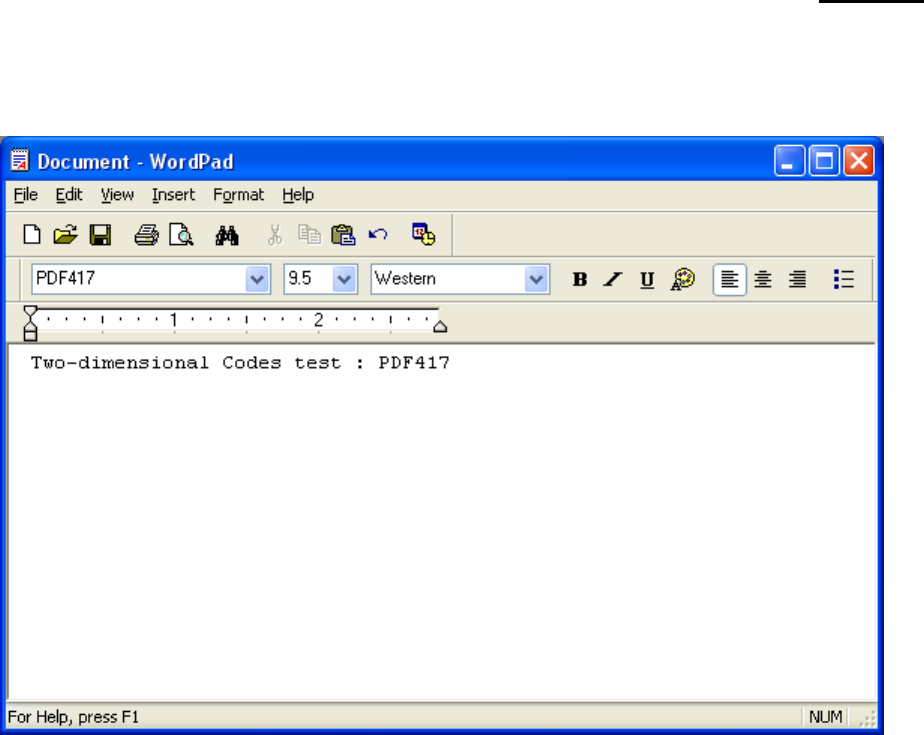This screenshot has height=735, width=924.
Task: Open the Edit menu
Action: 68,195
